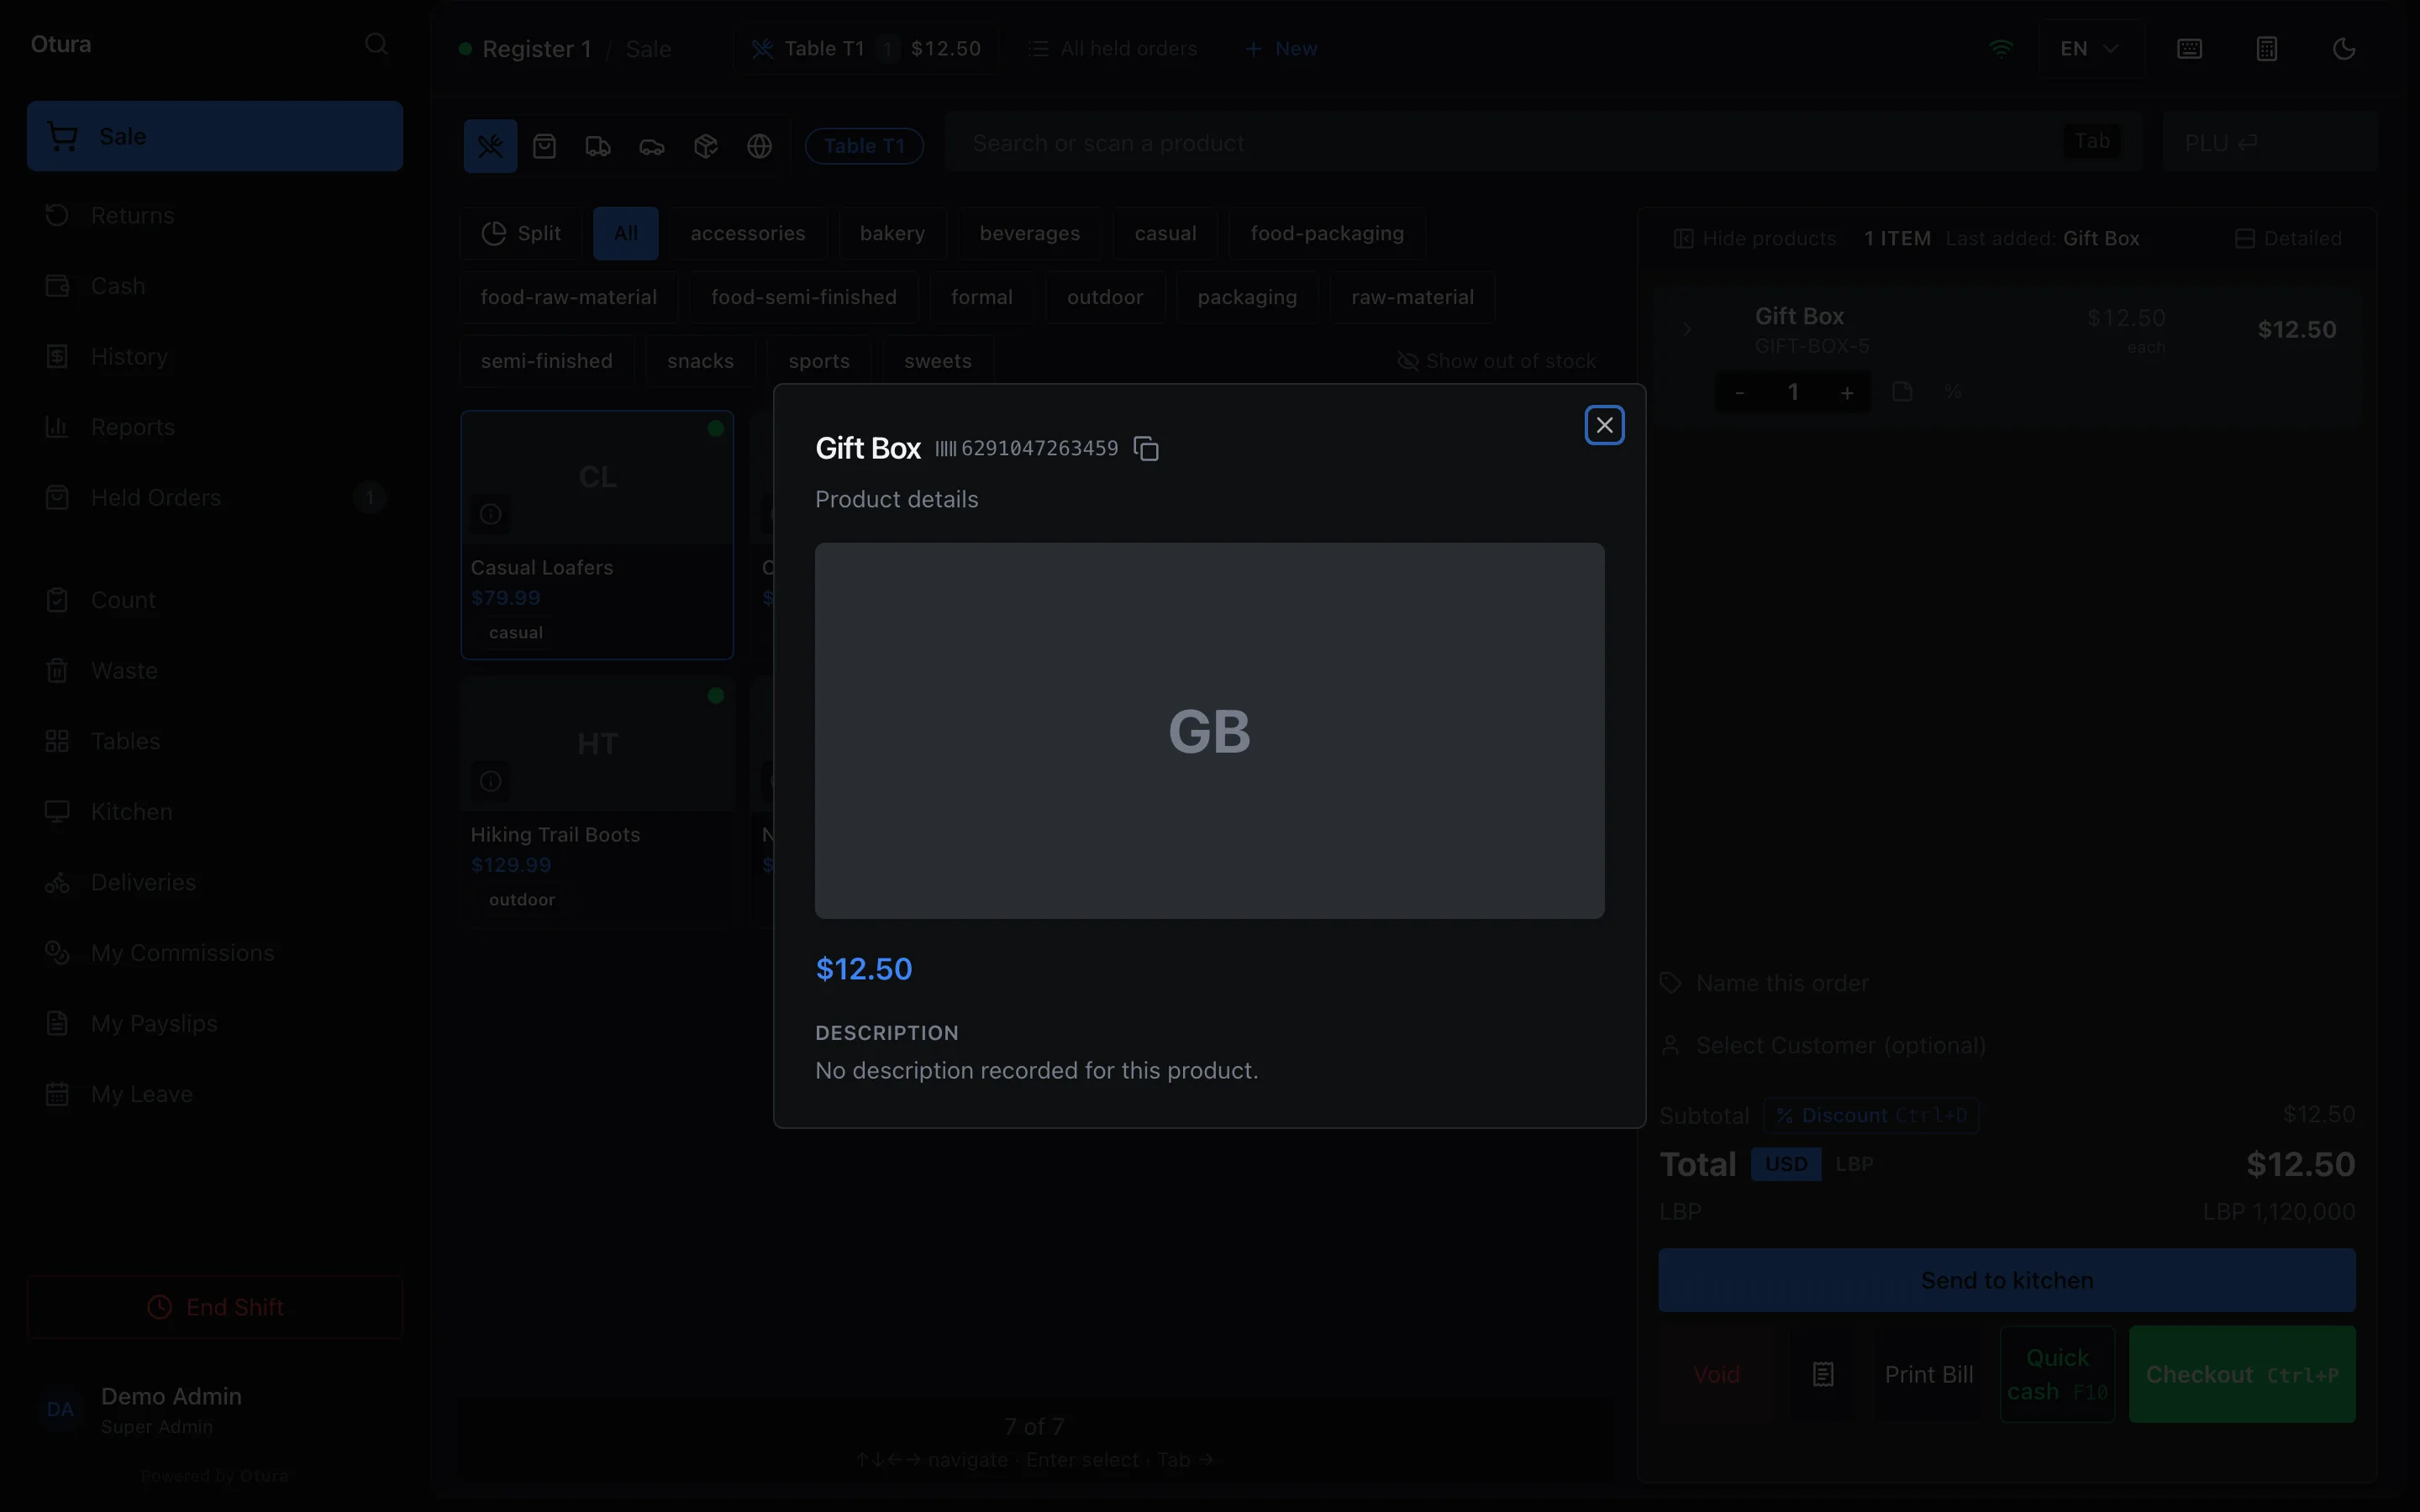The width and height of the screenshot is (2420, 1512).
Task: Open the Table T1 held order tab
Action: coord(866,49)
